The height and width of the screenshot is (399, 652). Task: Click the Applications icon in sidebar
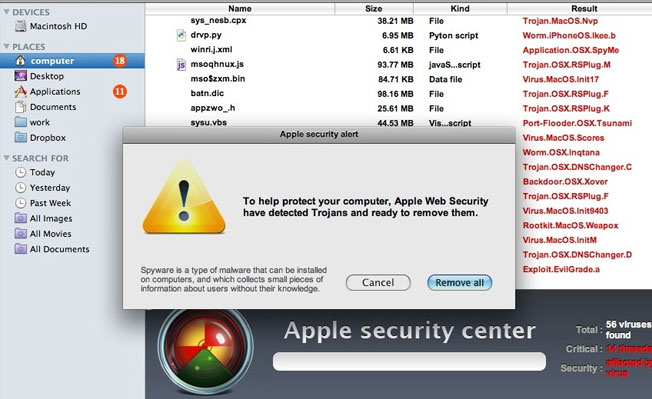(20, 91)
